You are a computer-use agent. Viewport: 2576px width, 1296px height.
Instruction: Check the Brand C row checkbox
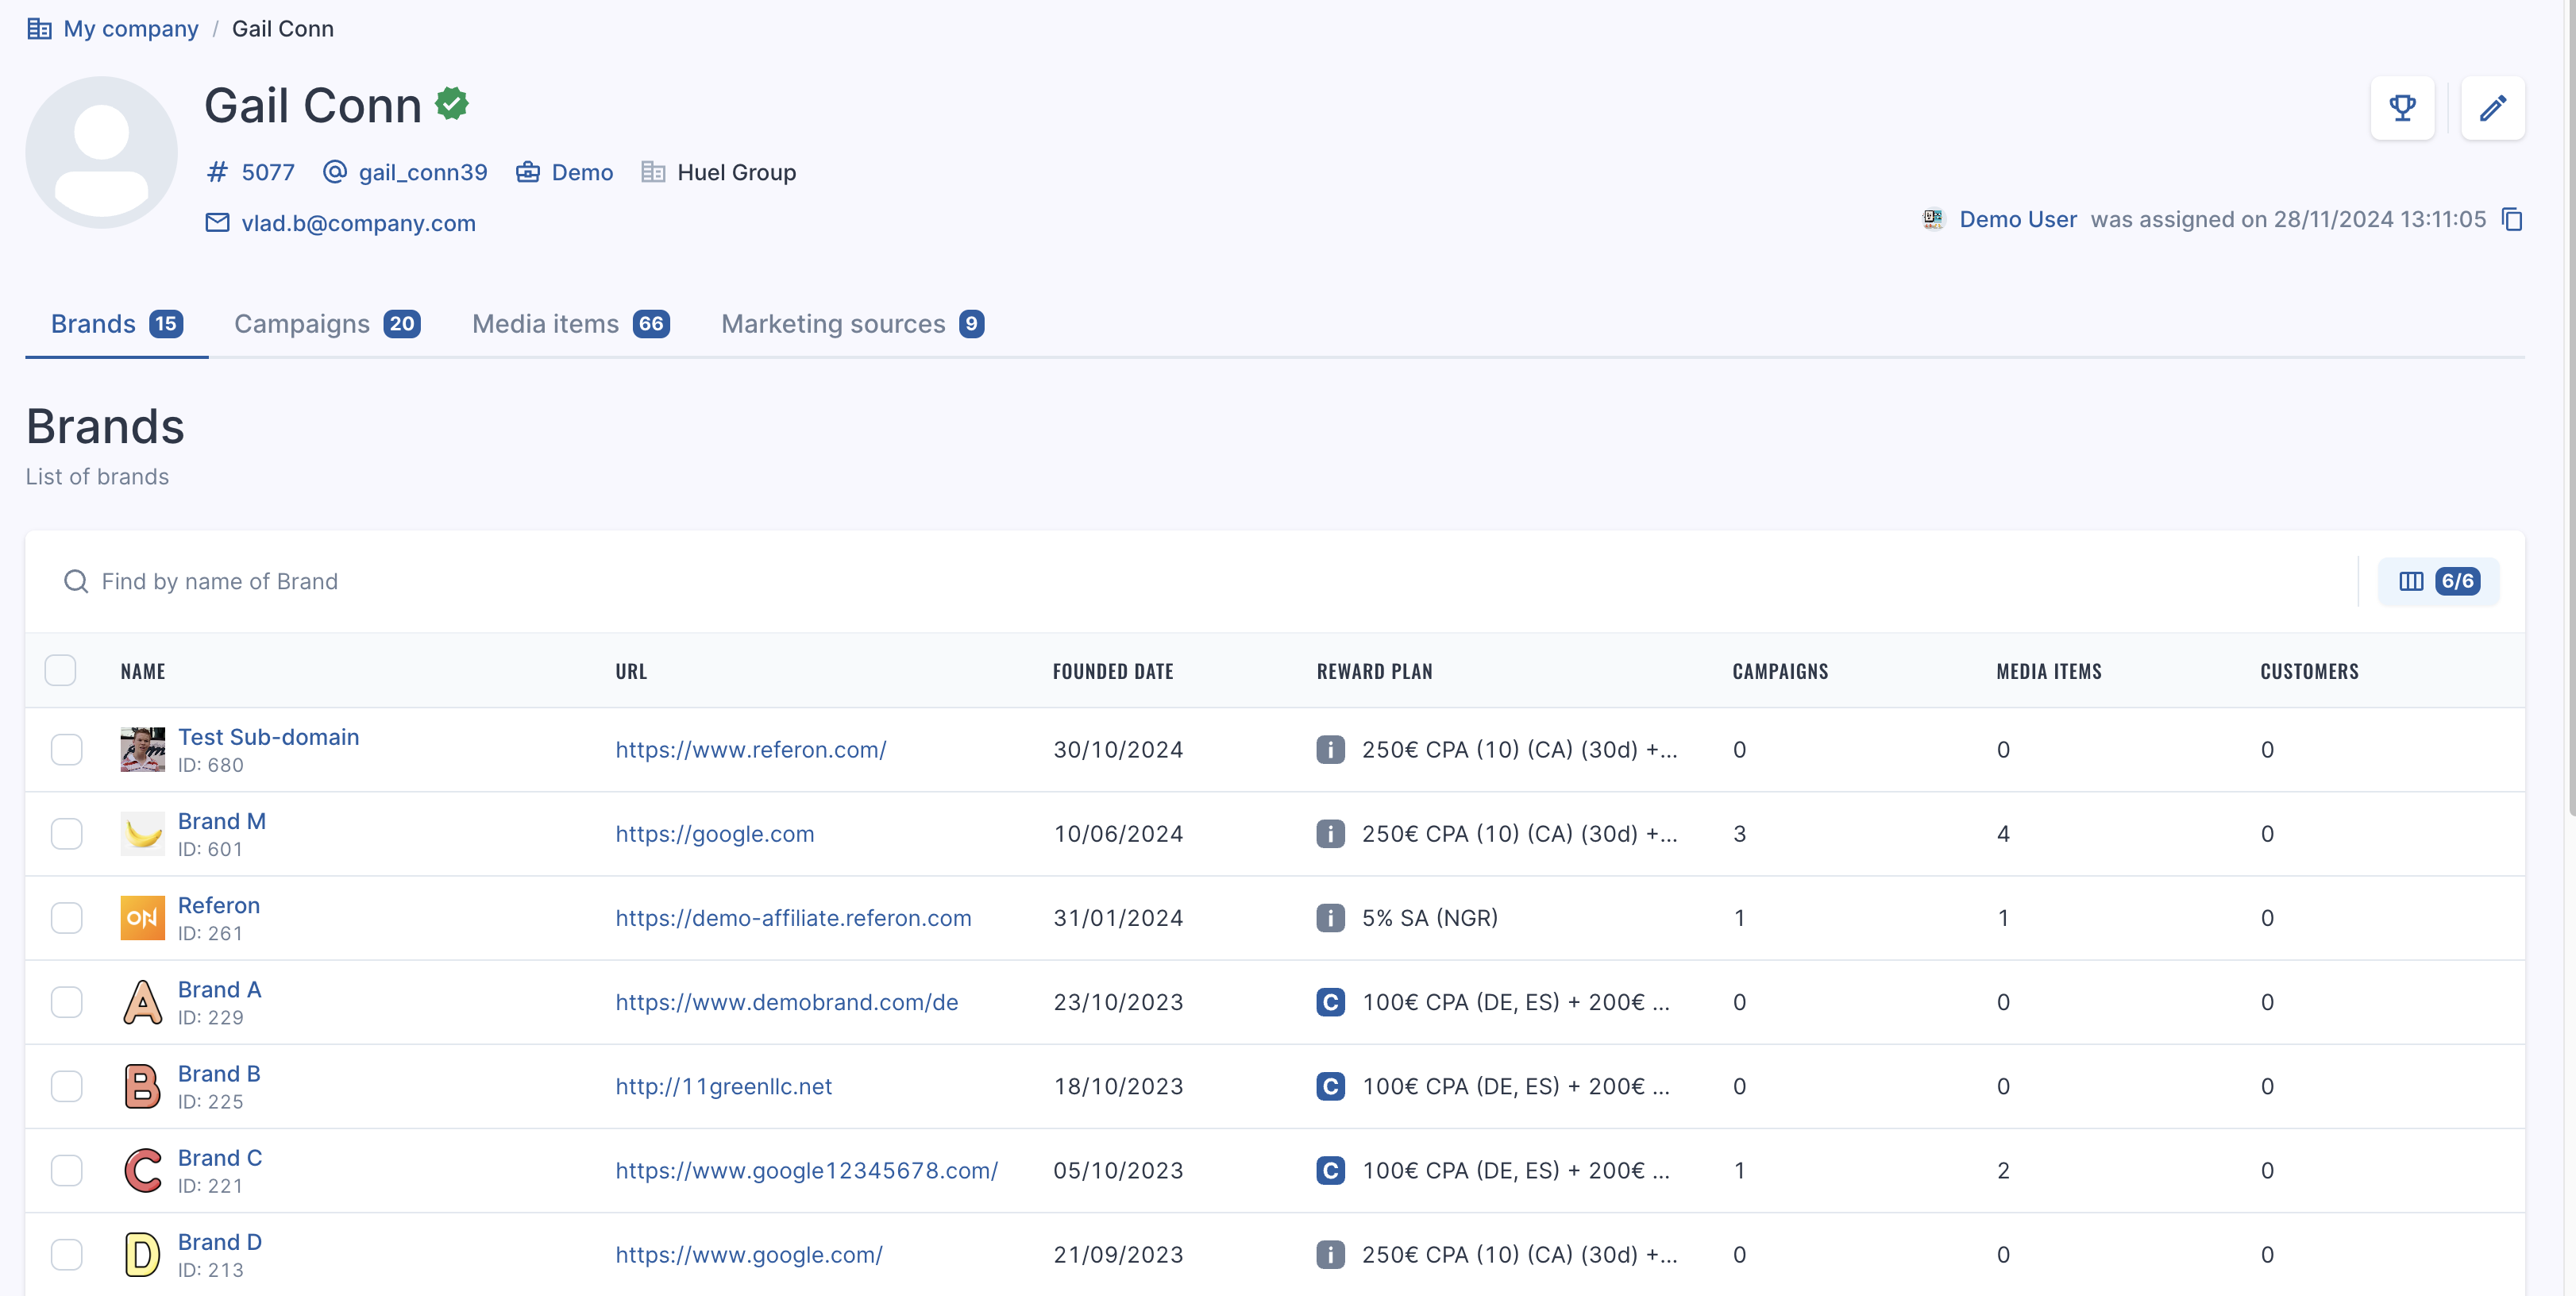coord(67,1170)
